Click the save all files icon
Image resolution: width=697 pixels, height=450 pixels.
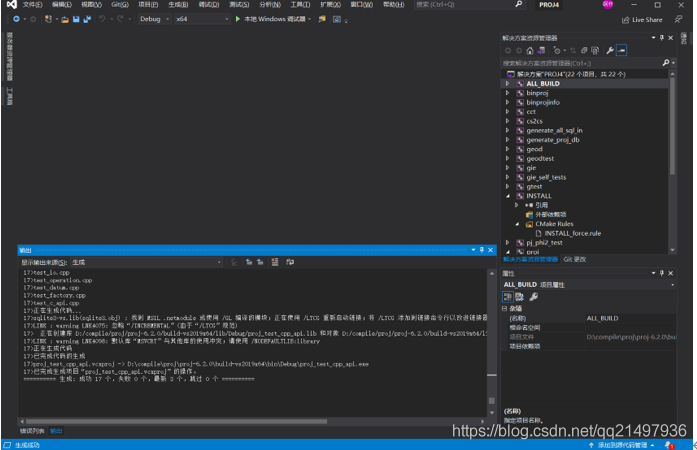(x=87, y=20)
